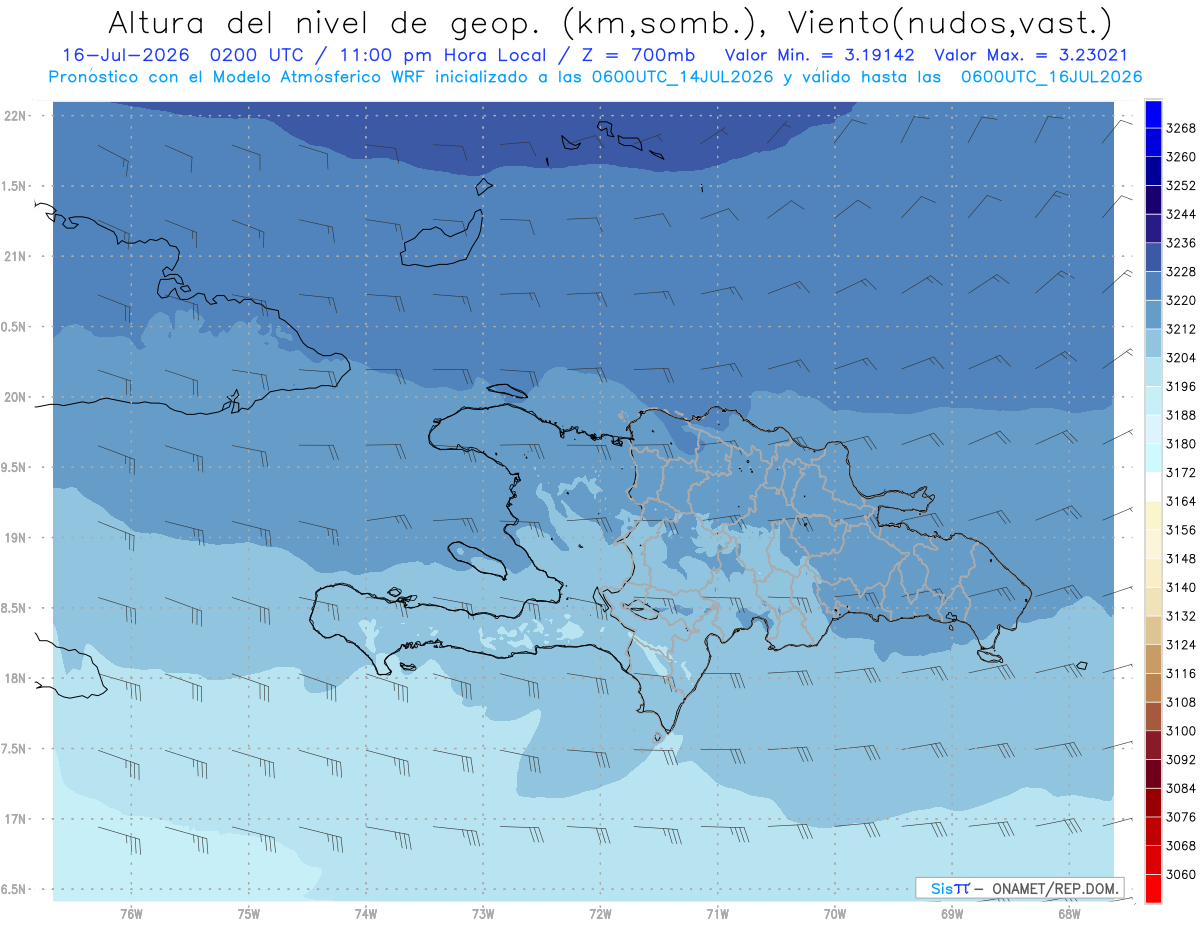Image resolution: width=1200 pixels, height=927 pixels.
Task: Click the legend value 3236
Action: [1180, 243]
